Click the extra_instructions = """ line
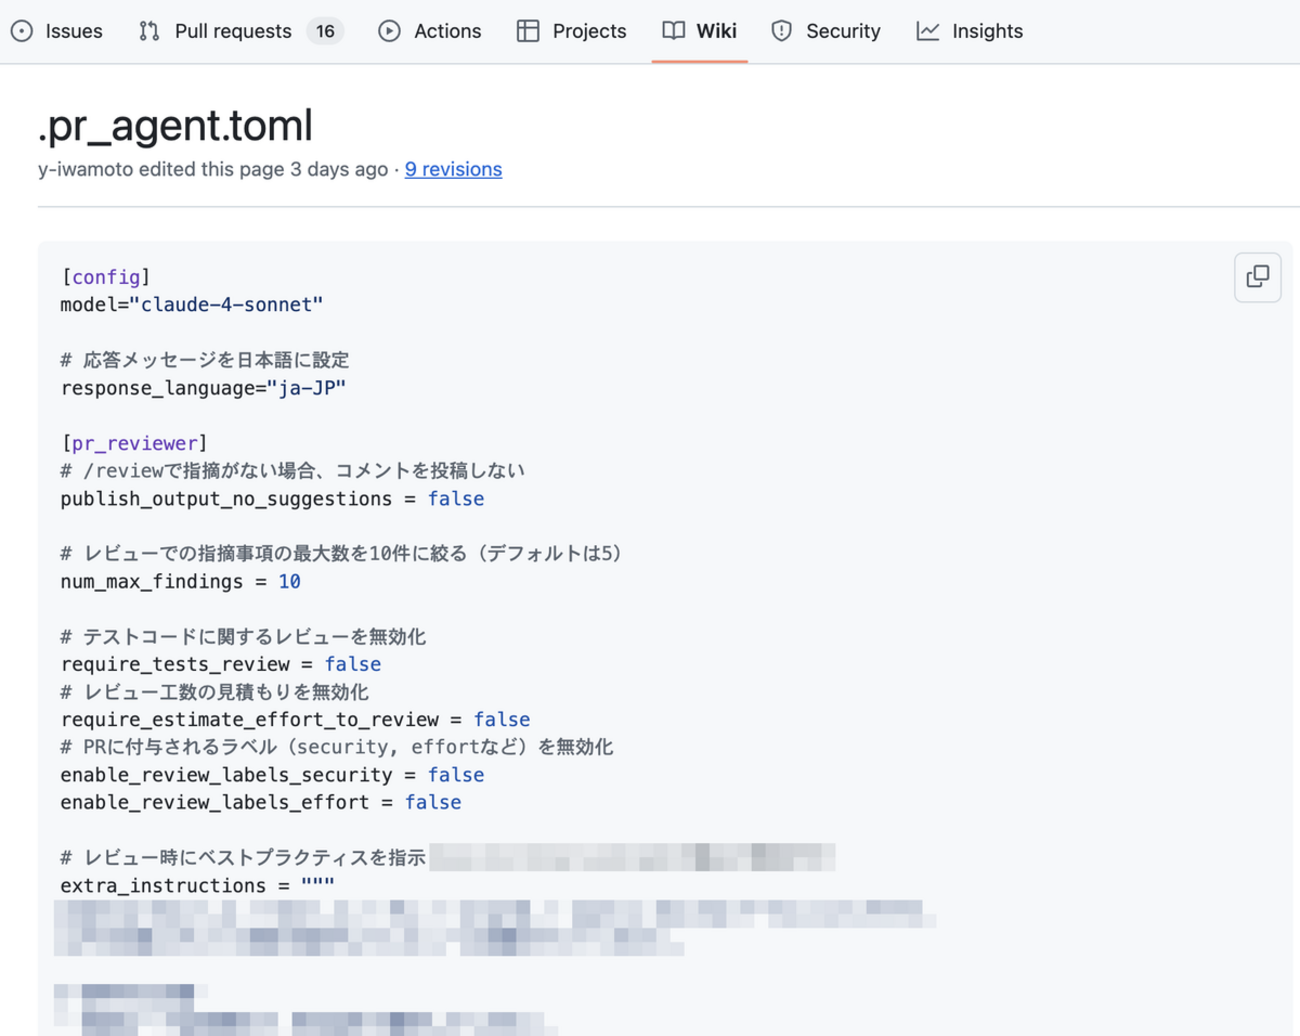The width and height of the screenshot is (1300, 1036). (197, 885)
